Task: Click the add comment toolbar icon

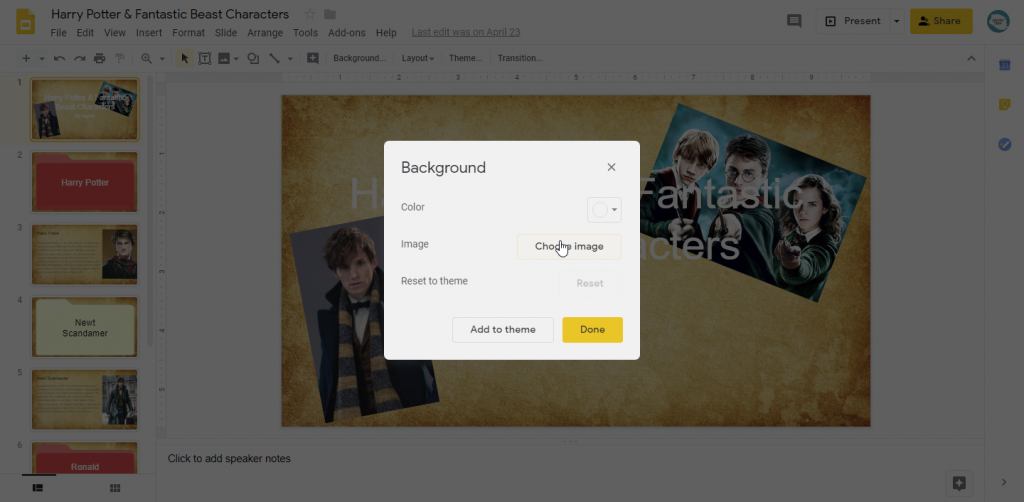Action: point(313,58)
